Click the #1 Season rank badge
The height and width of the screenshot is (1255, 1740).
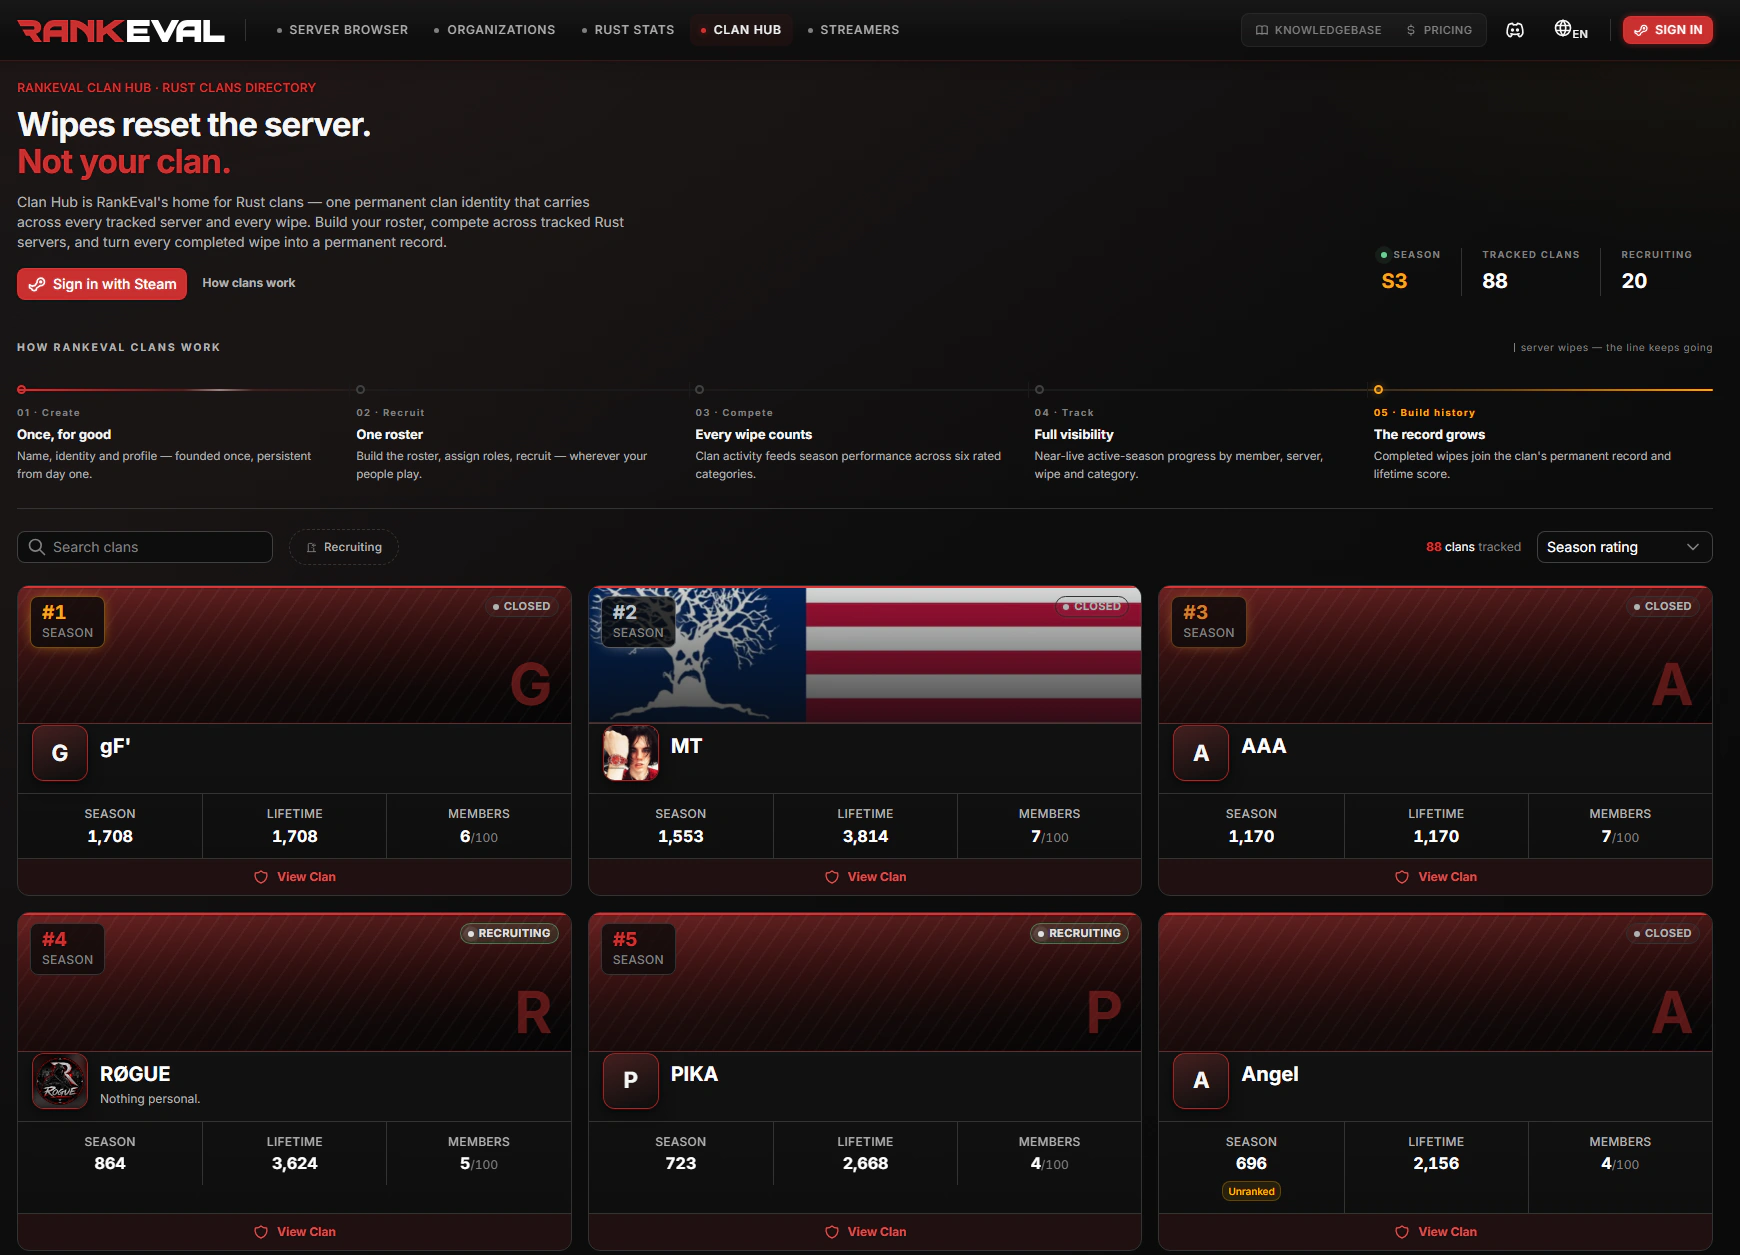coord(67,622)
